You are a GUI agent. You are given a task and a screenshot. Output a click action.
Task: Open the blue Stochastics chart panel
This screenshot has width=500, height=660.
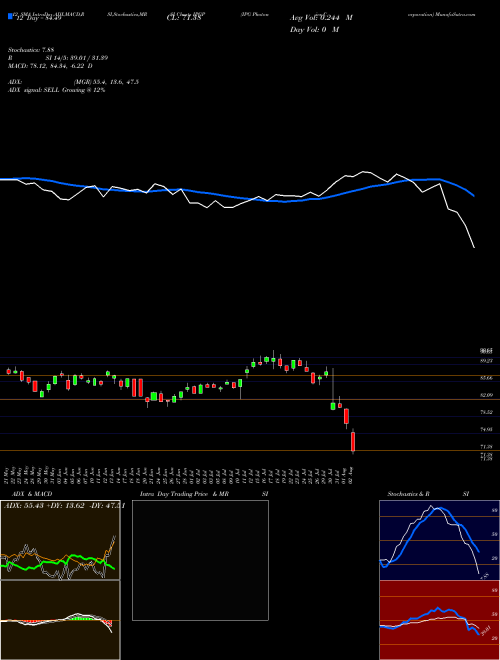point(439,540)
